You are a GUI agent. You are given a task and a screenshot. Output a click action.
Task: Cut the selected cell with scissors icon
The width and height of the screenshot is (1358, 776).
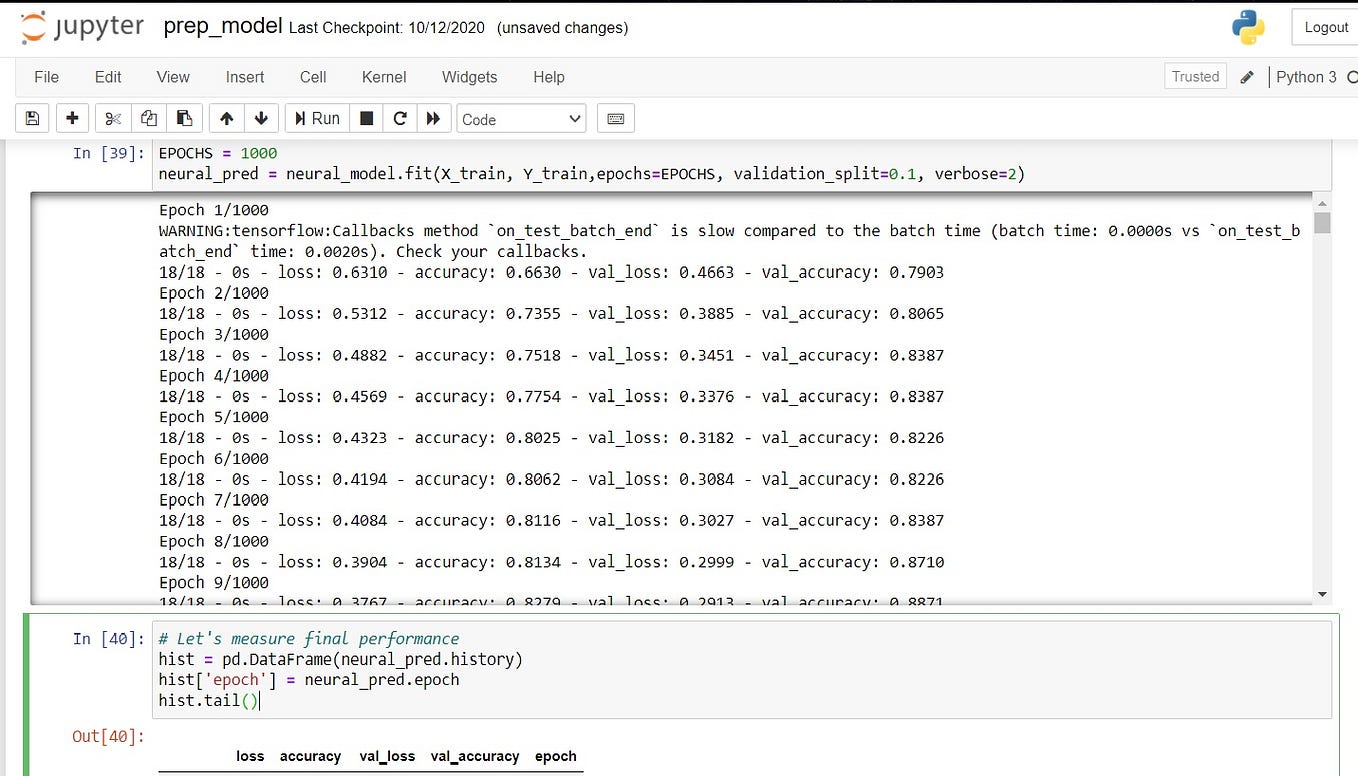click(x=112, y=118)
